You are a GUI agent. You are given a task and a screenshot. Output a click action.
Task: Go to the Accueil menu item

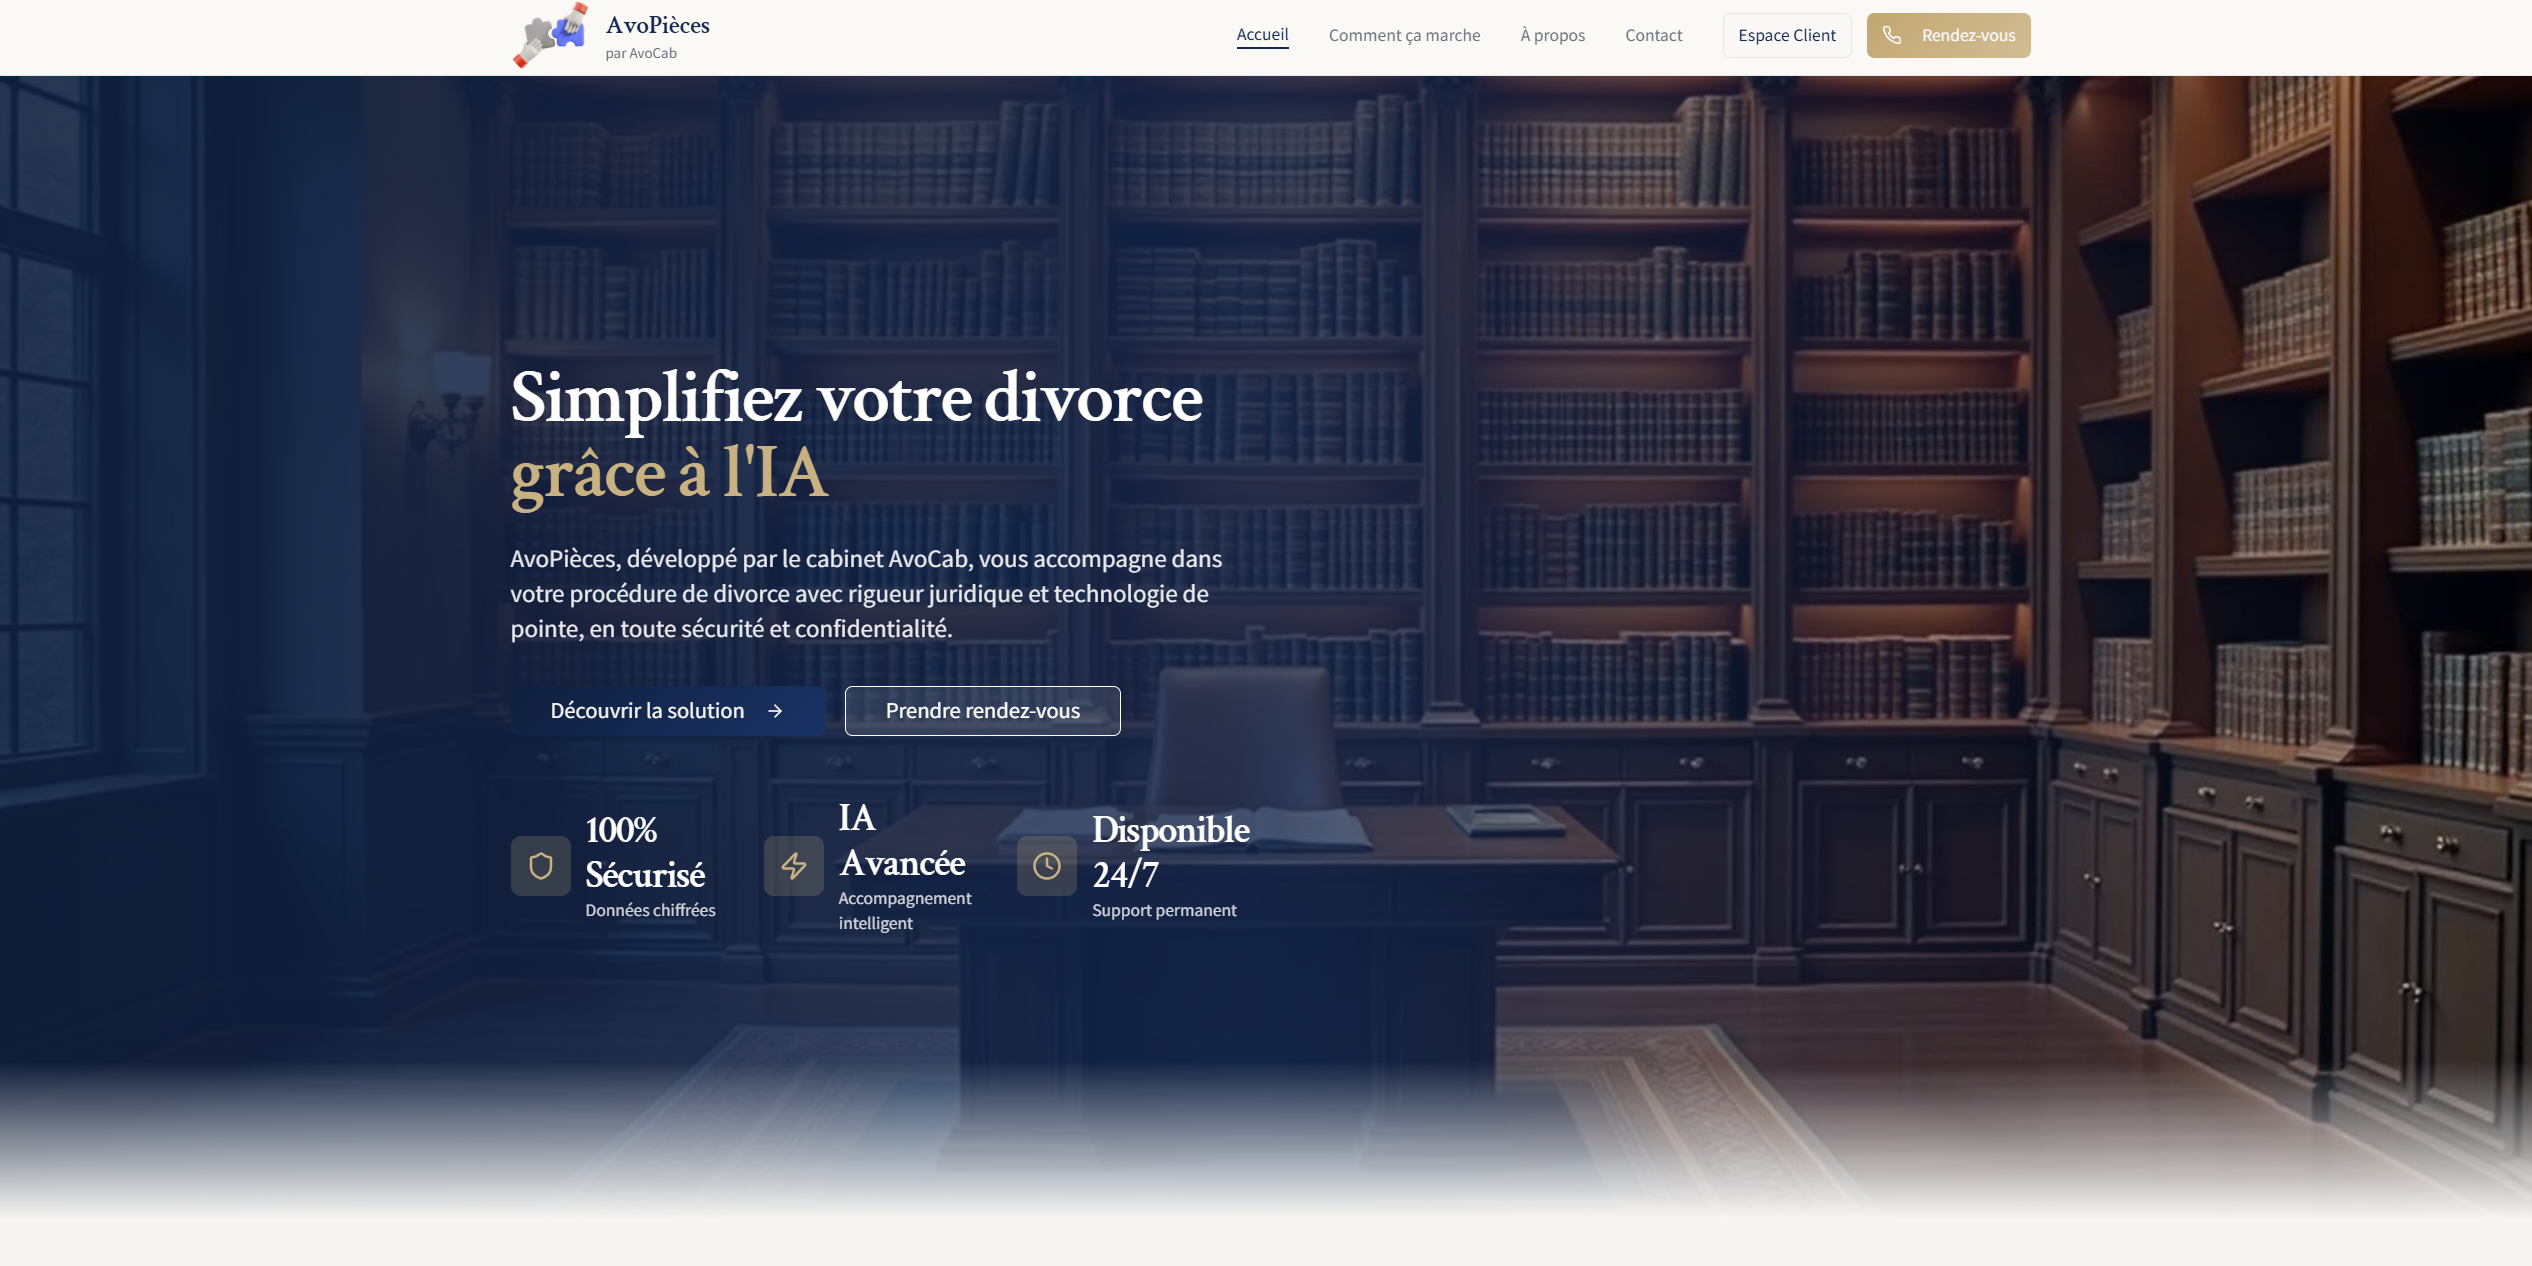coord(1262,35)
